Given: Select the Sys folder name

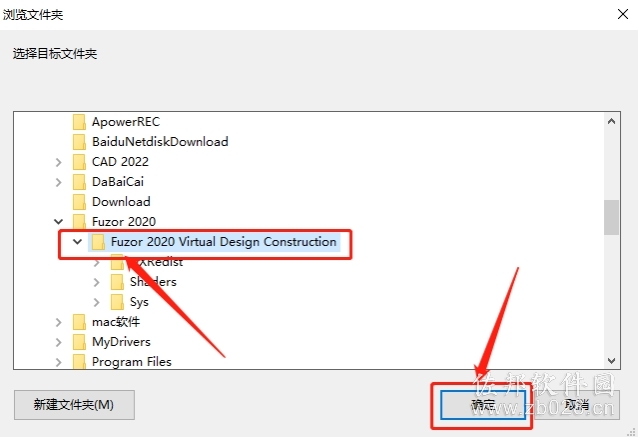Looking at the screenshot, I should pos(139,302).
